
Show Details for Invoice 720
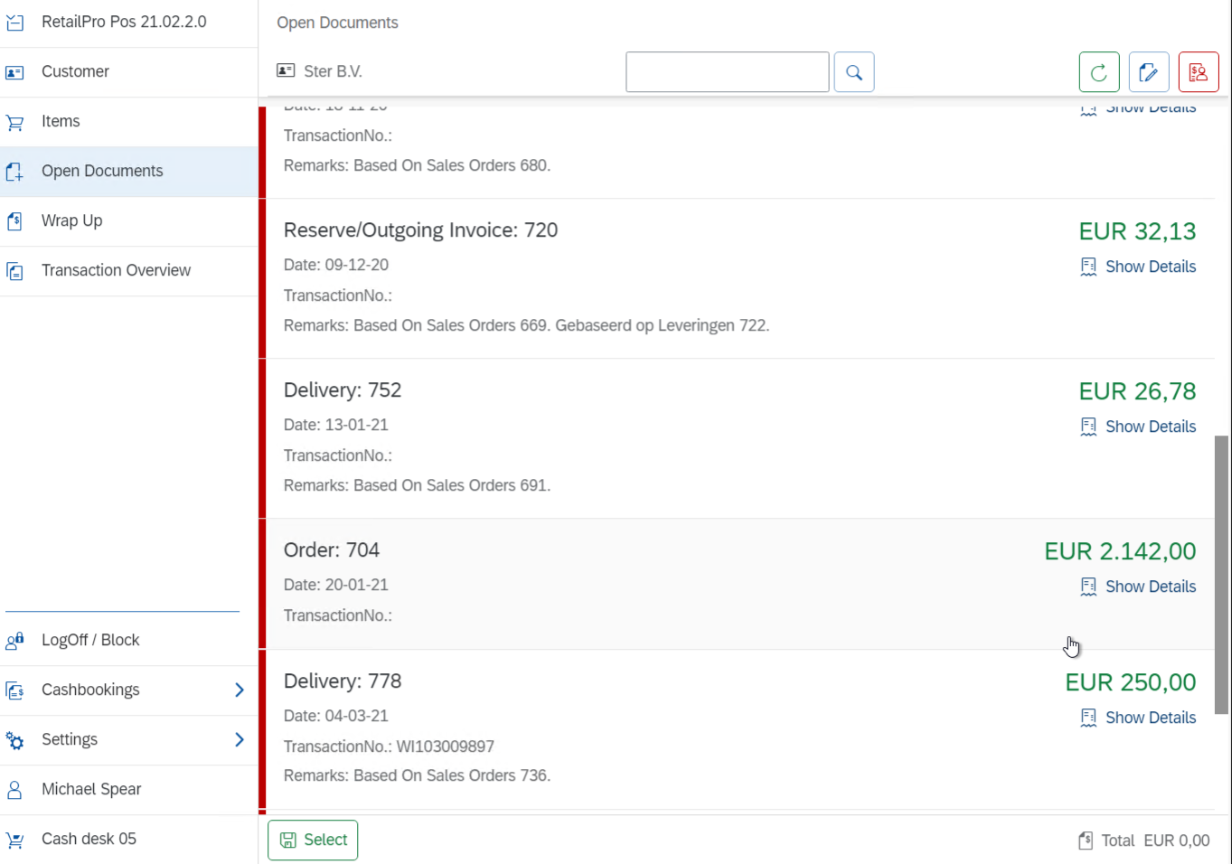click(1149, 267)
